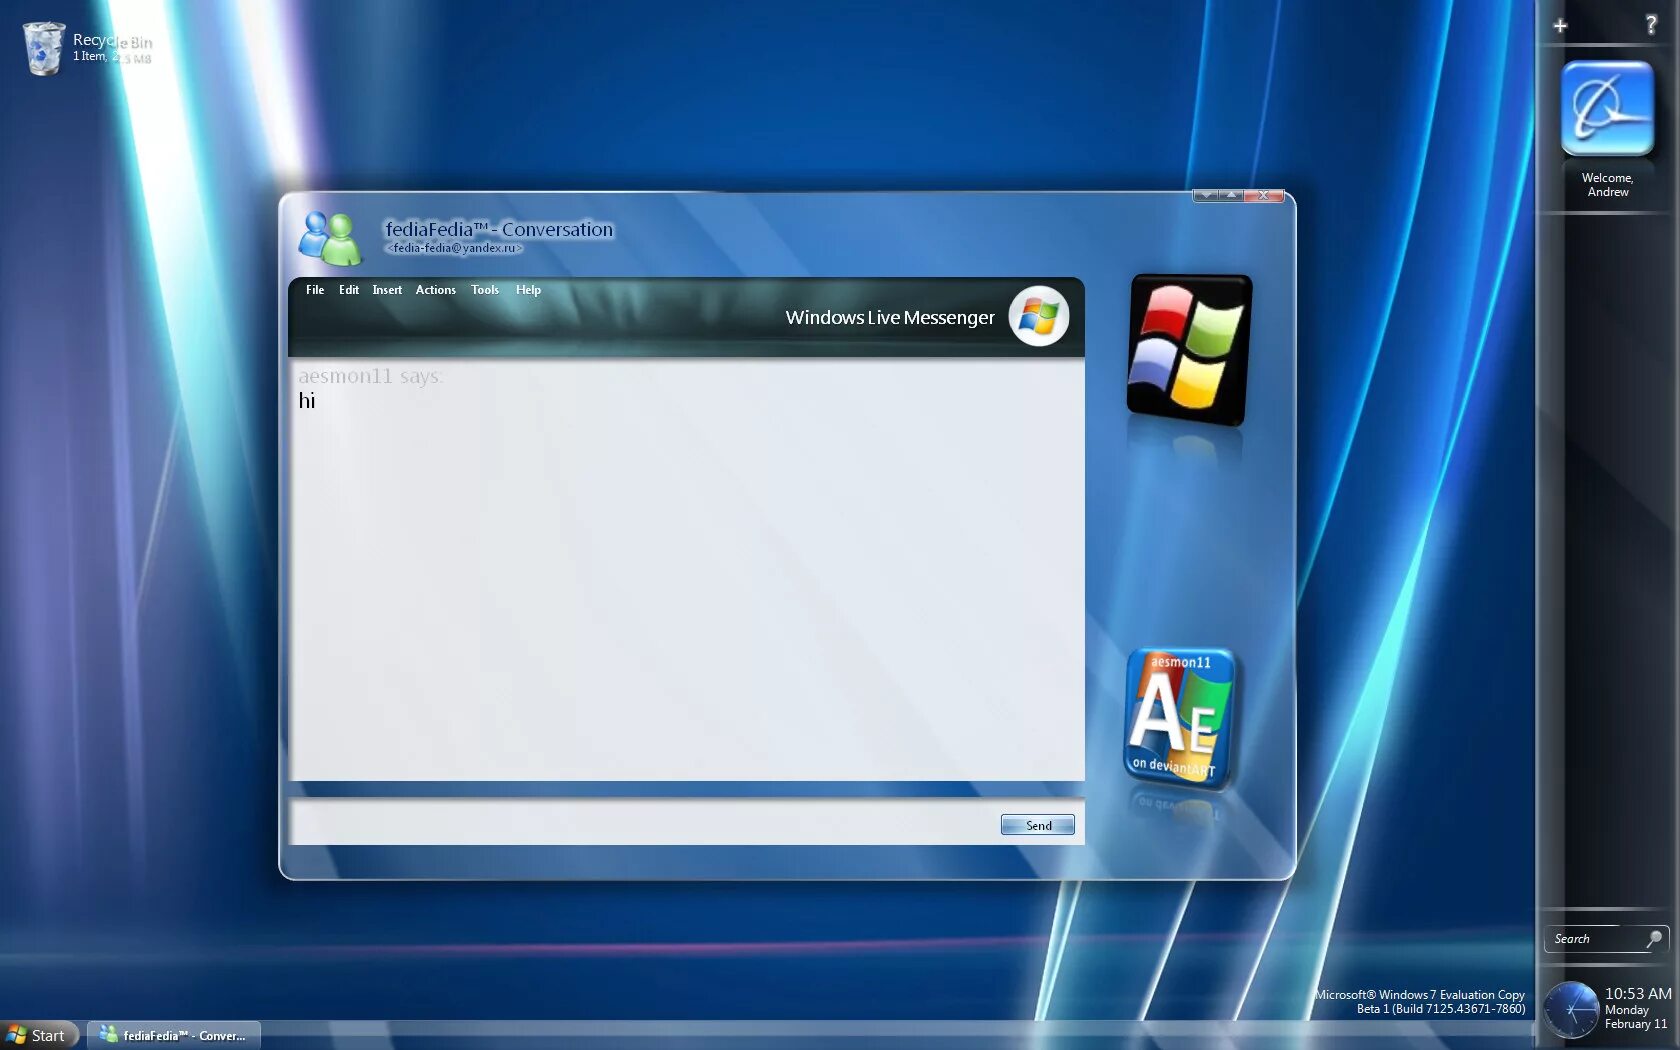This screenshot has width=1680, height=1050.
Task: Maximize the conversation window
Action: (1232, 195)
